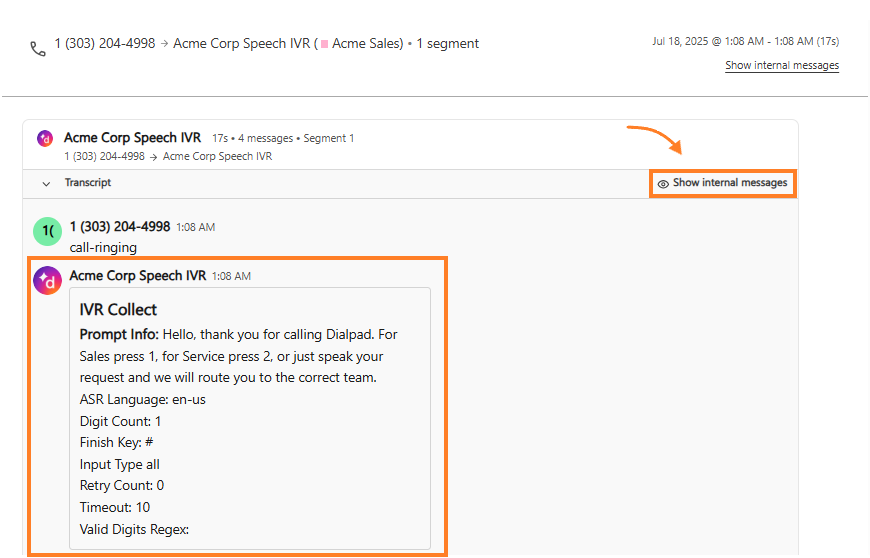Click the phone handset icon in header
Image resolution: width=870 pixels, height=558 pixels.
38,49
